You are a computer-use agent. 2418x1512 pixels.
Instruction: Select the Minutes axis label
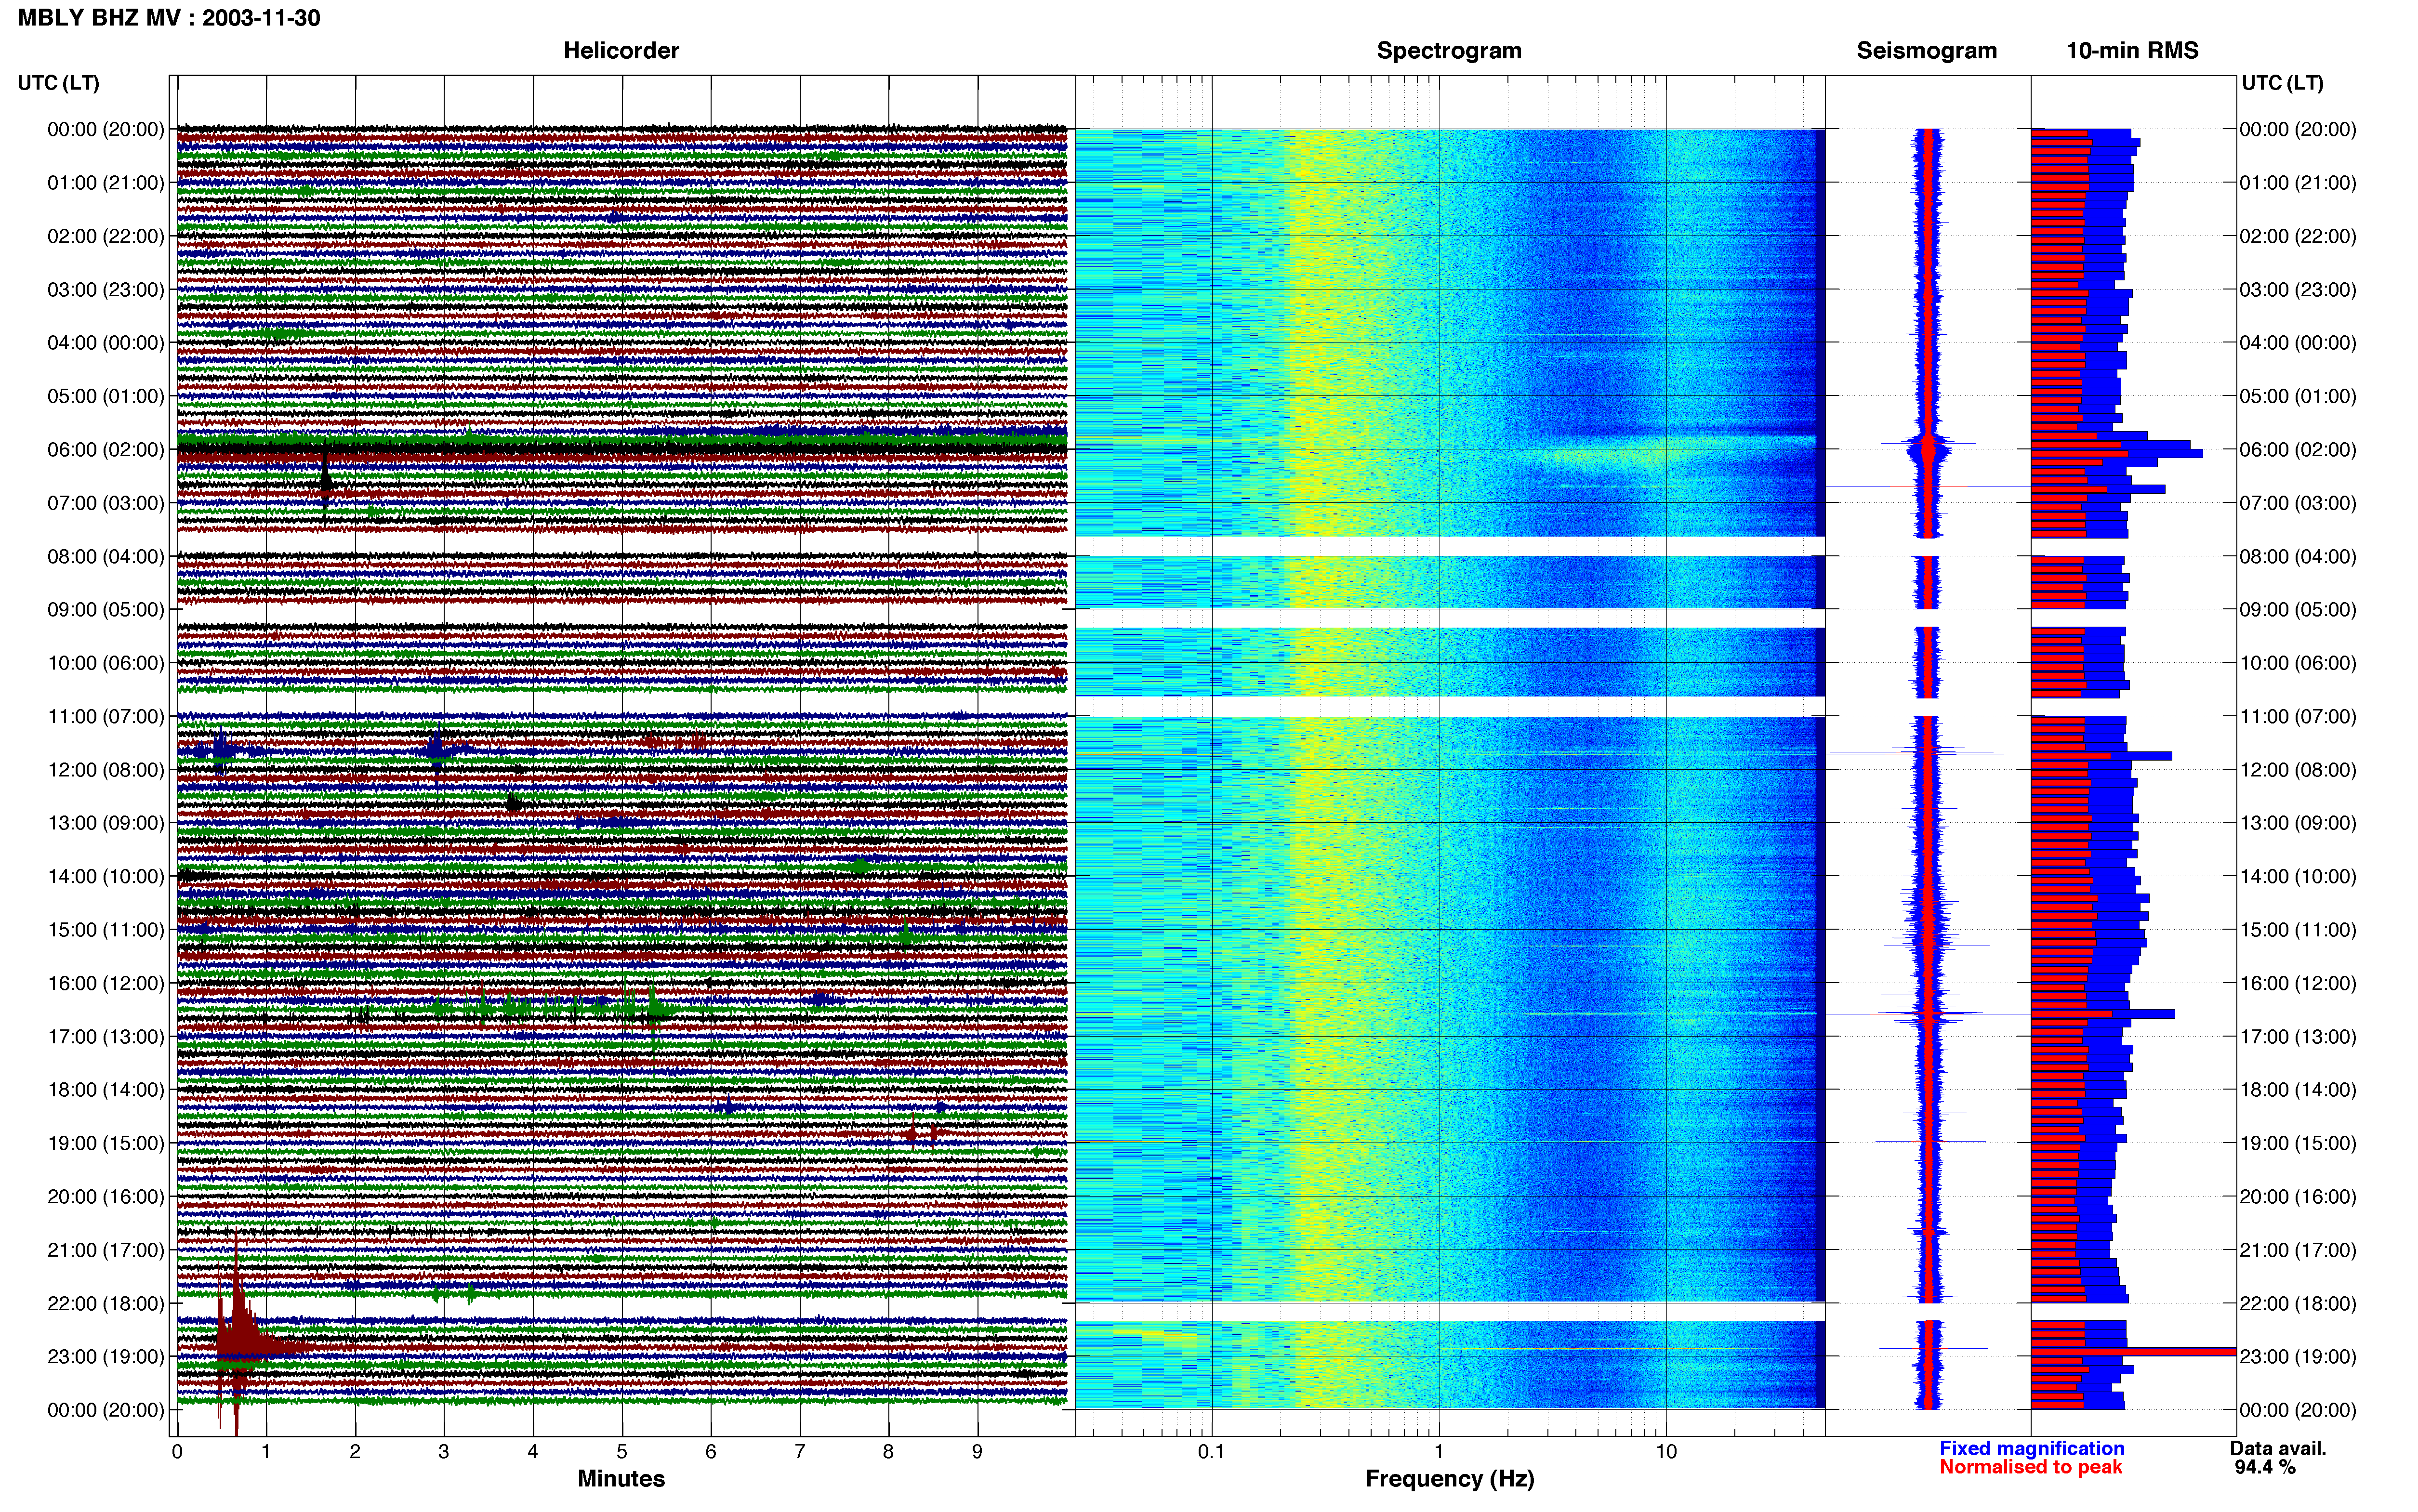(x=621, y=1478)
